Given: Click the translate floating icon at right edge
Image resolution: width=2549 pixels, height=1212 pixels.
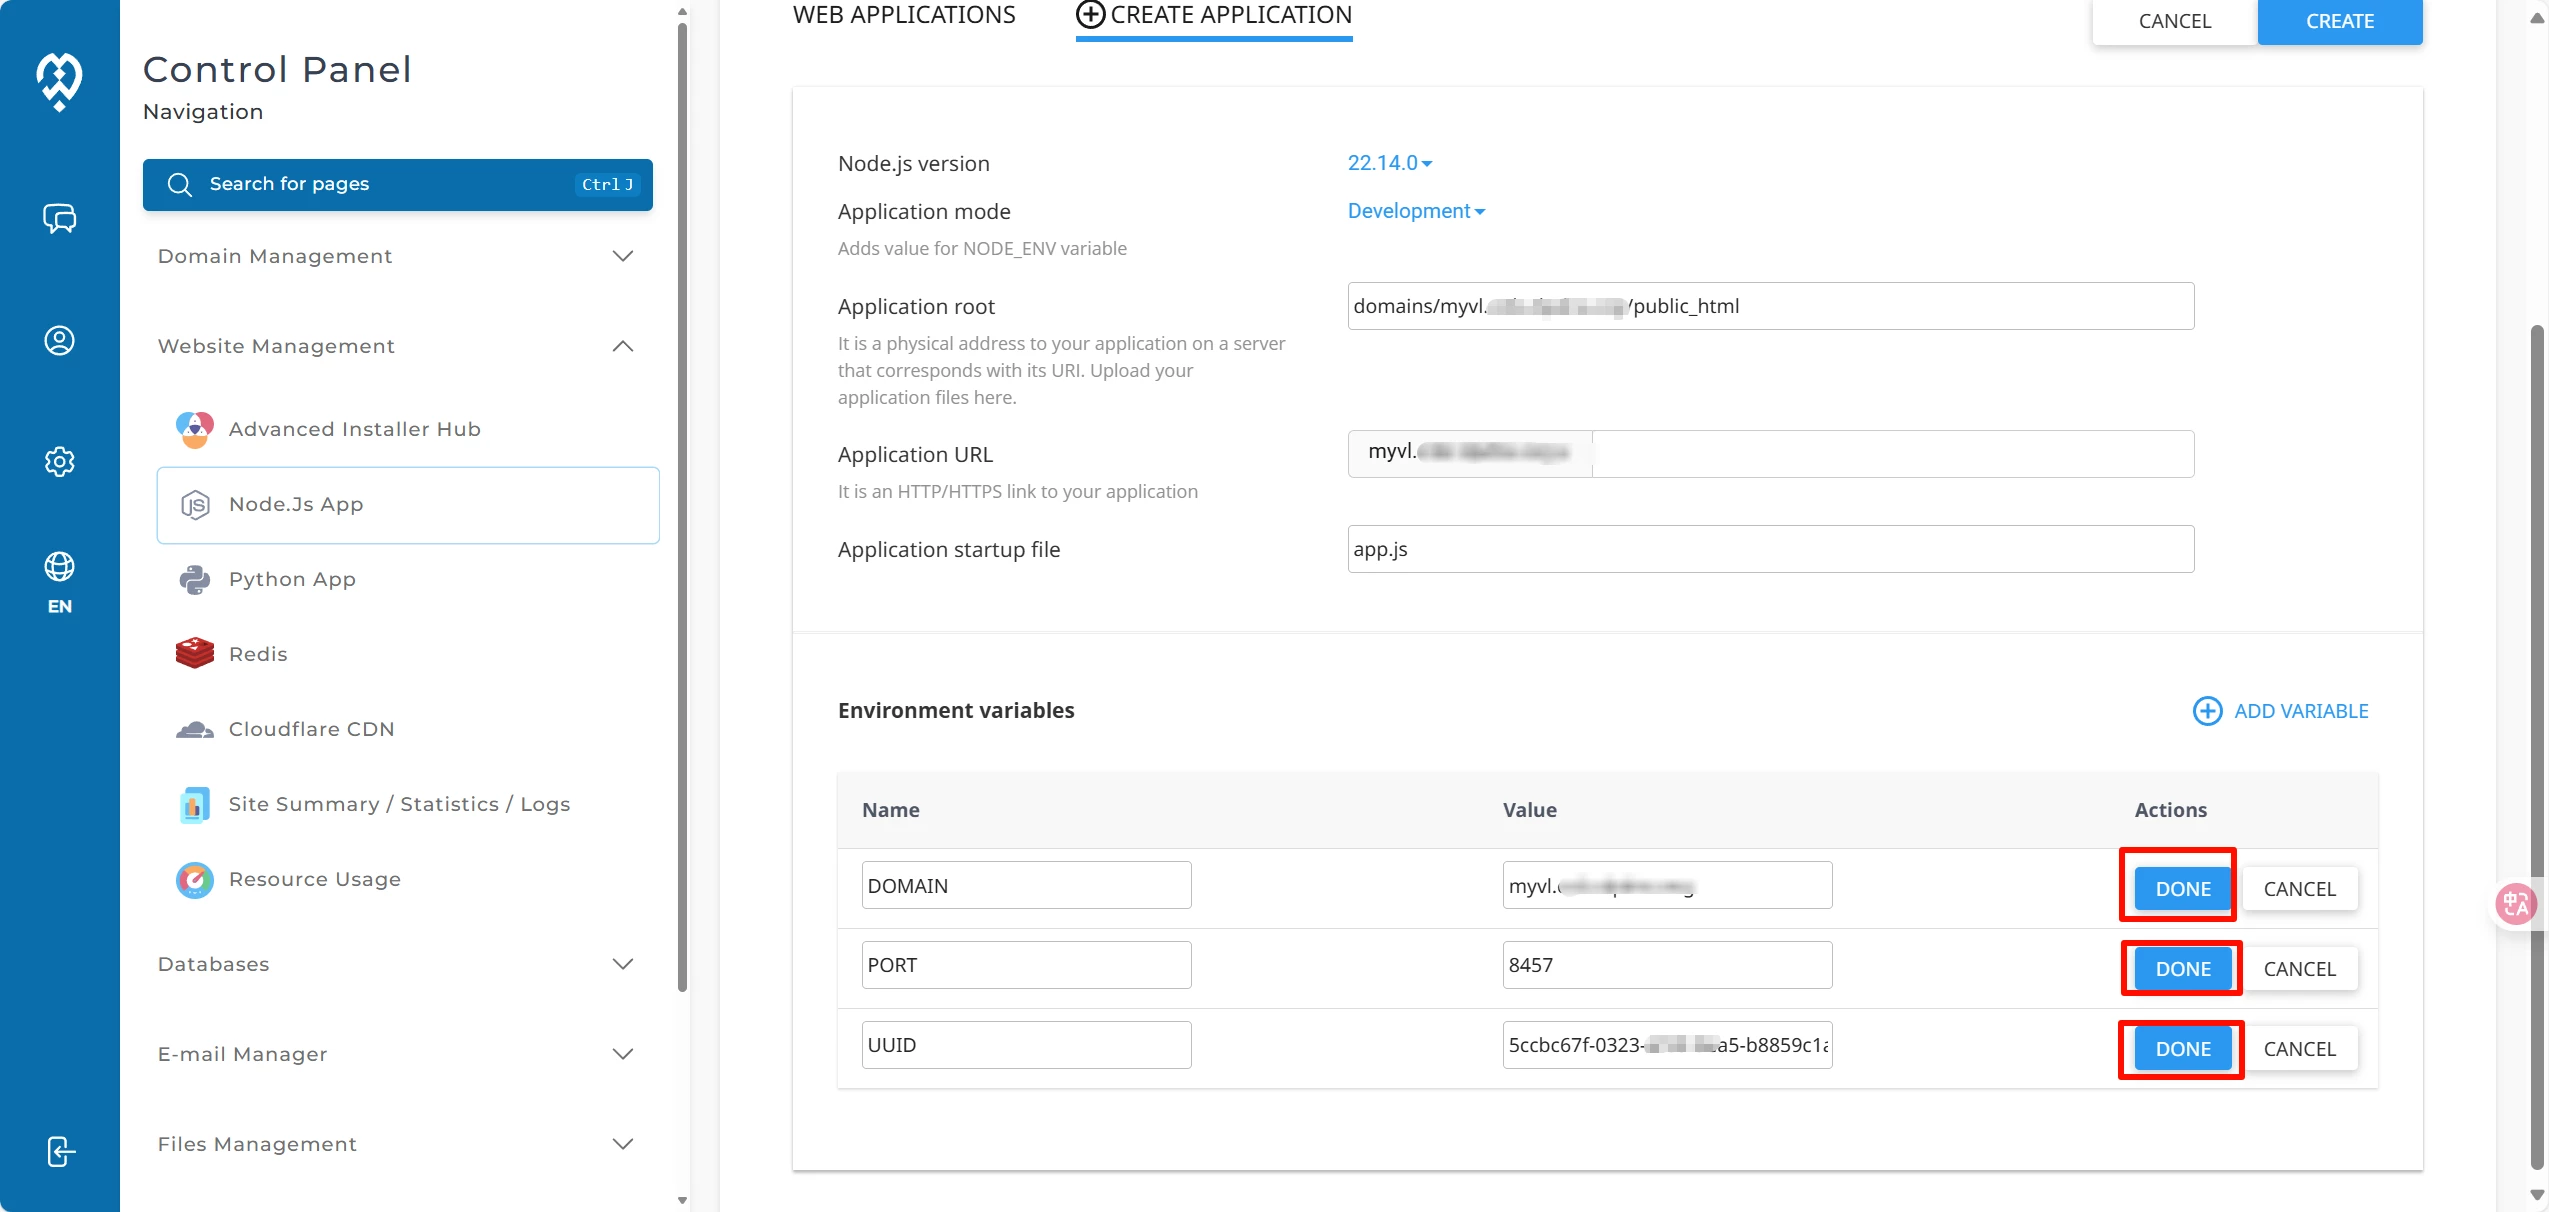Looking at the screenshot, I should coord(2515,904).
